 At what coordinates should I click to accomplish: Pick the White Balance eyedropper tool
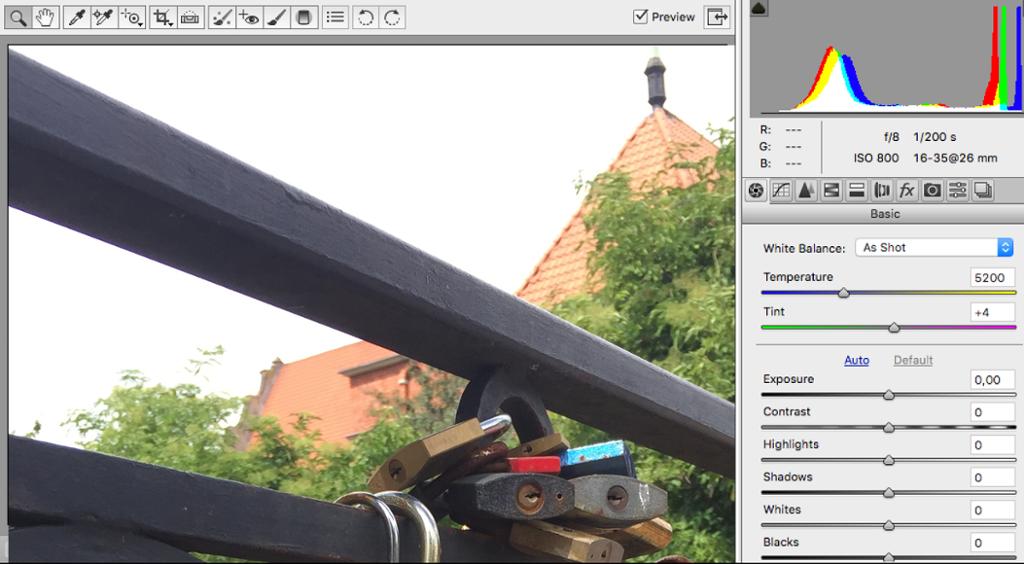click(76, 18)
